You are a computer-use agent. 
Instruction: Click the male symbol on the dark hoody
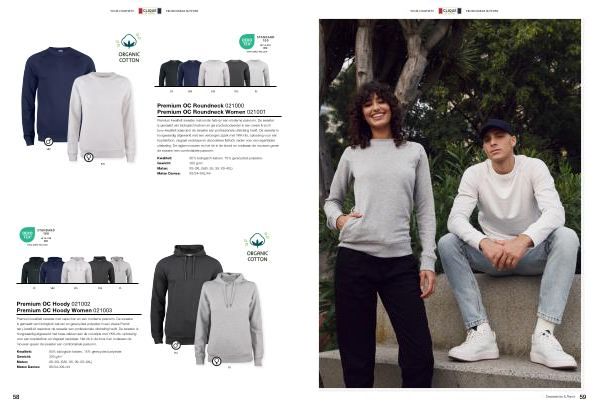click(176, 345)
